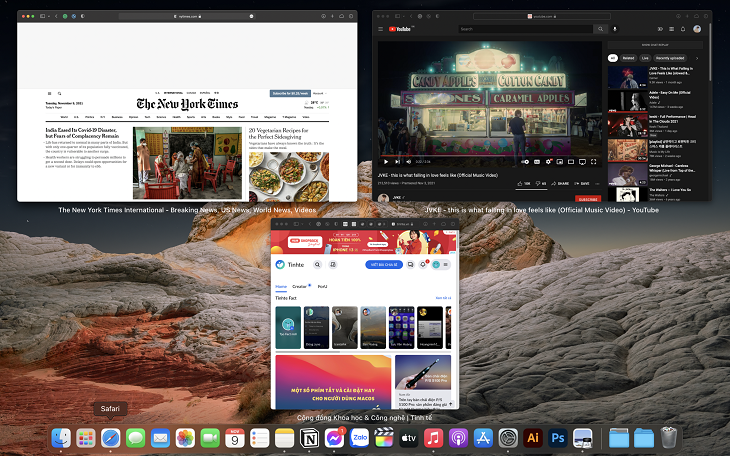This screenshot has height=456, width=730.
Task: Open Launchpad in the Dock
Action: pyautogui.click(x=86, y=438)
